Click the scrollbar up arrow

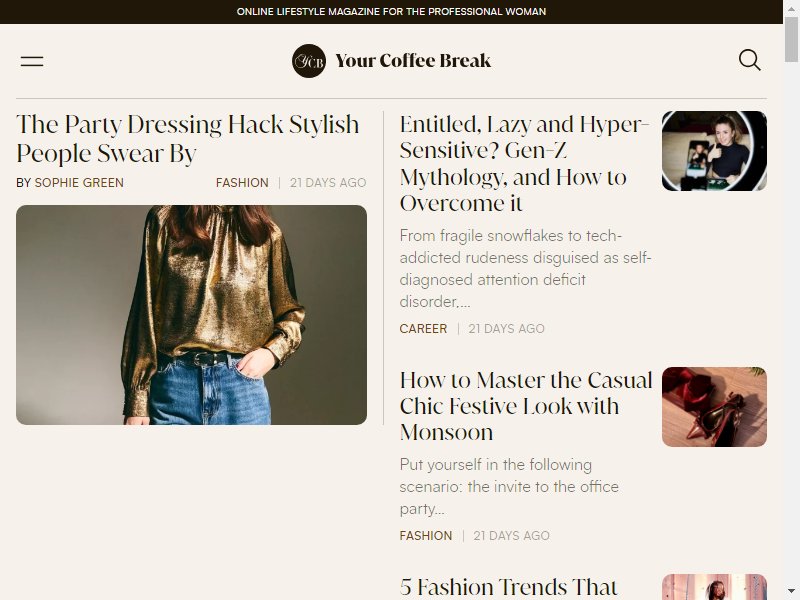pyautogui.click(x=791, y=7)
